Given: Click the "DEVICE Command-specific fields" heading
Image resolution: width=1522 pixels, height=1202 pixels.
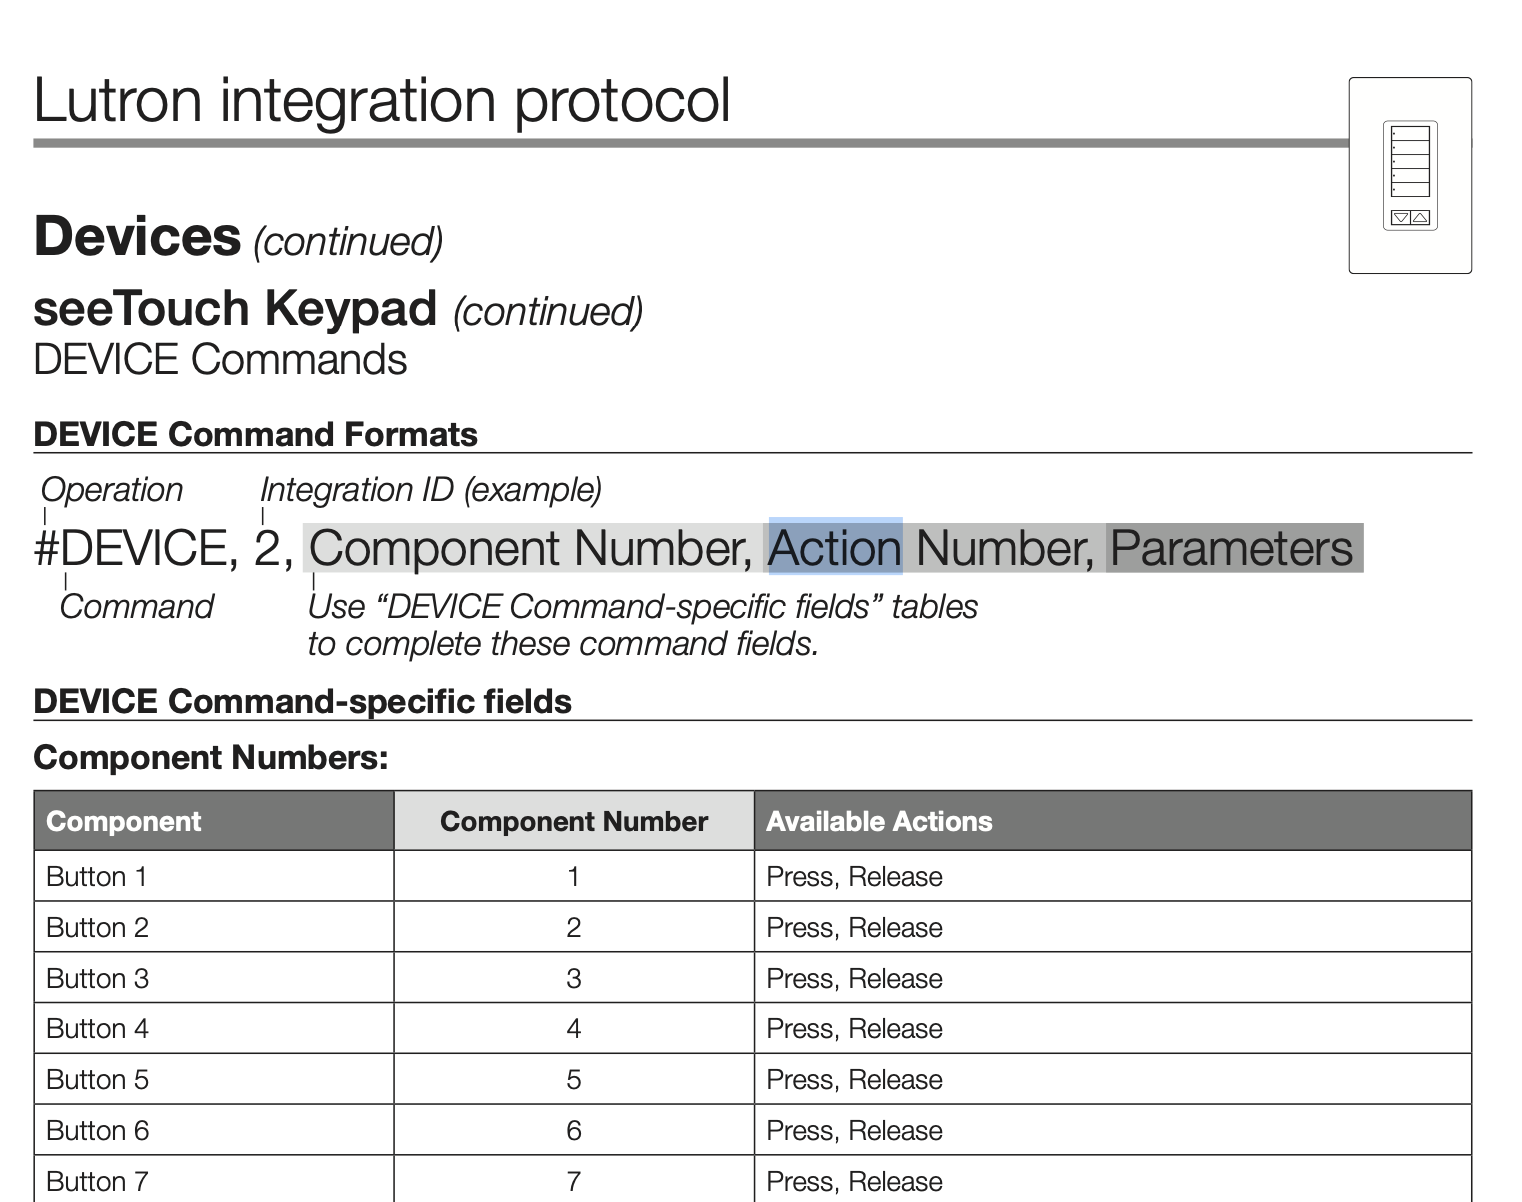Looking at the screenshot, I should [x=302, y=701].
